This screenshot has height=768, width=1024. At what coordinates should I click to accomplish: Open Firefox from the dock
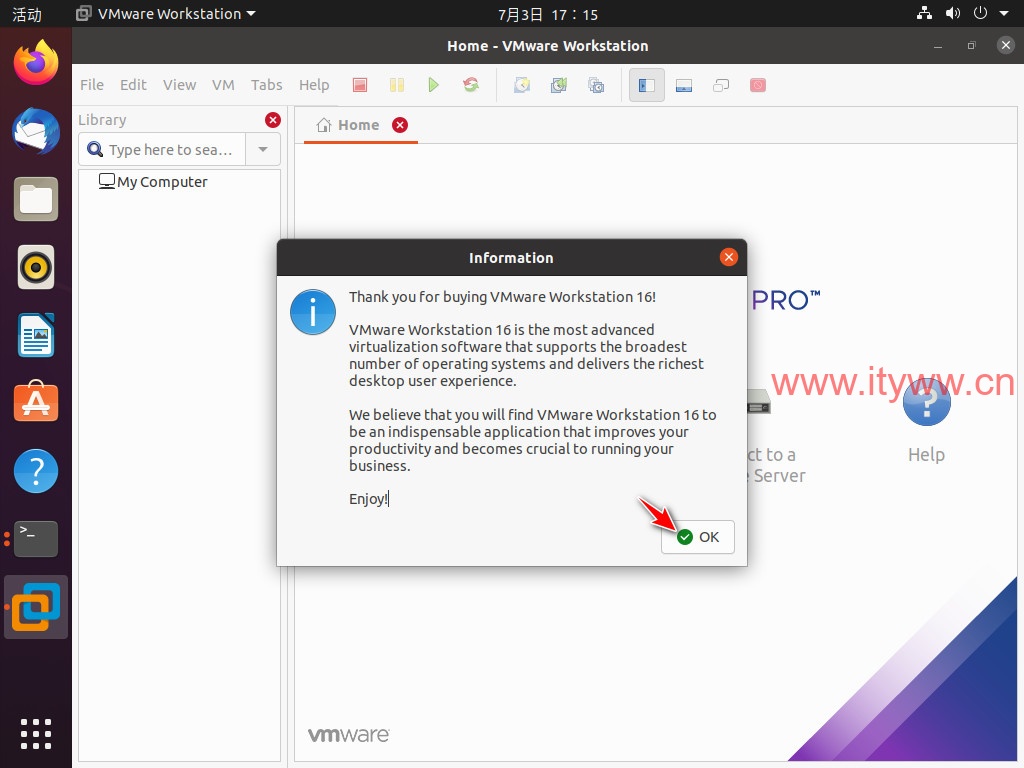(36, 63)
